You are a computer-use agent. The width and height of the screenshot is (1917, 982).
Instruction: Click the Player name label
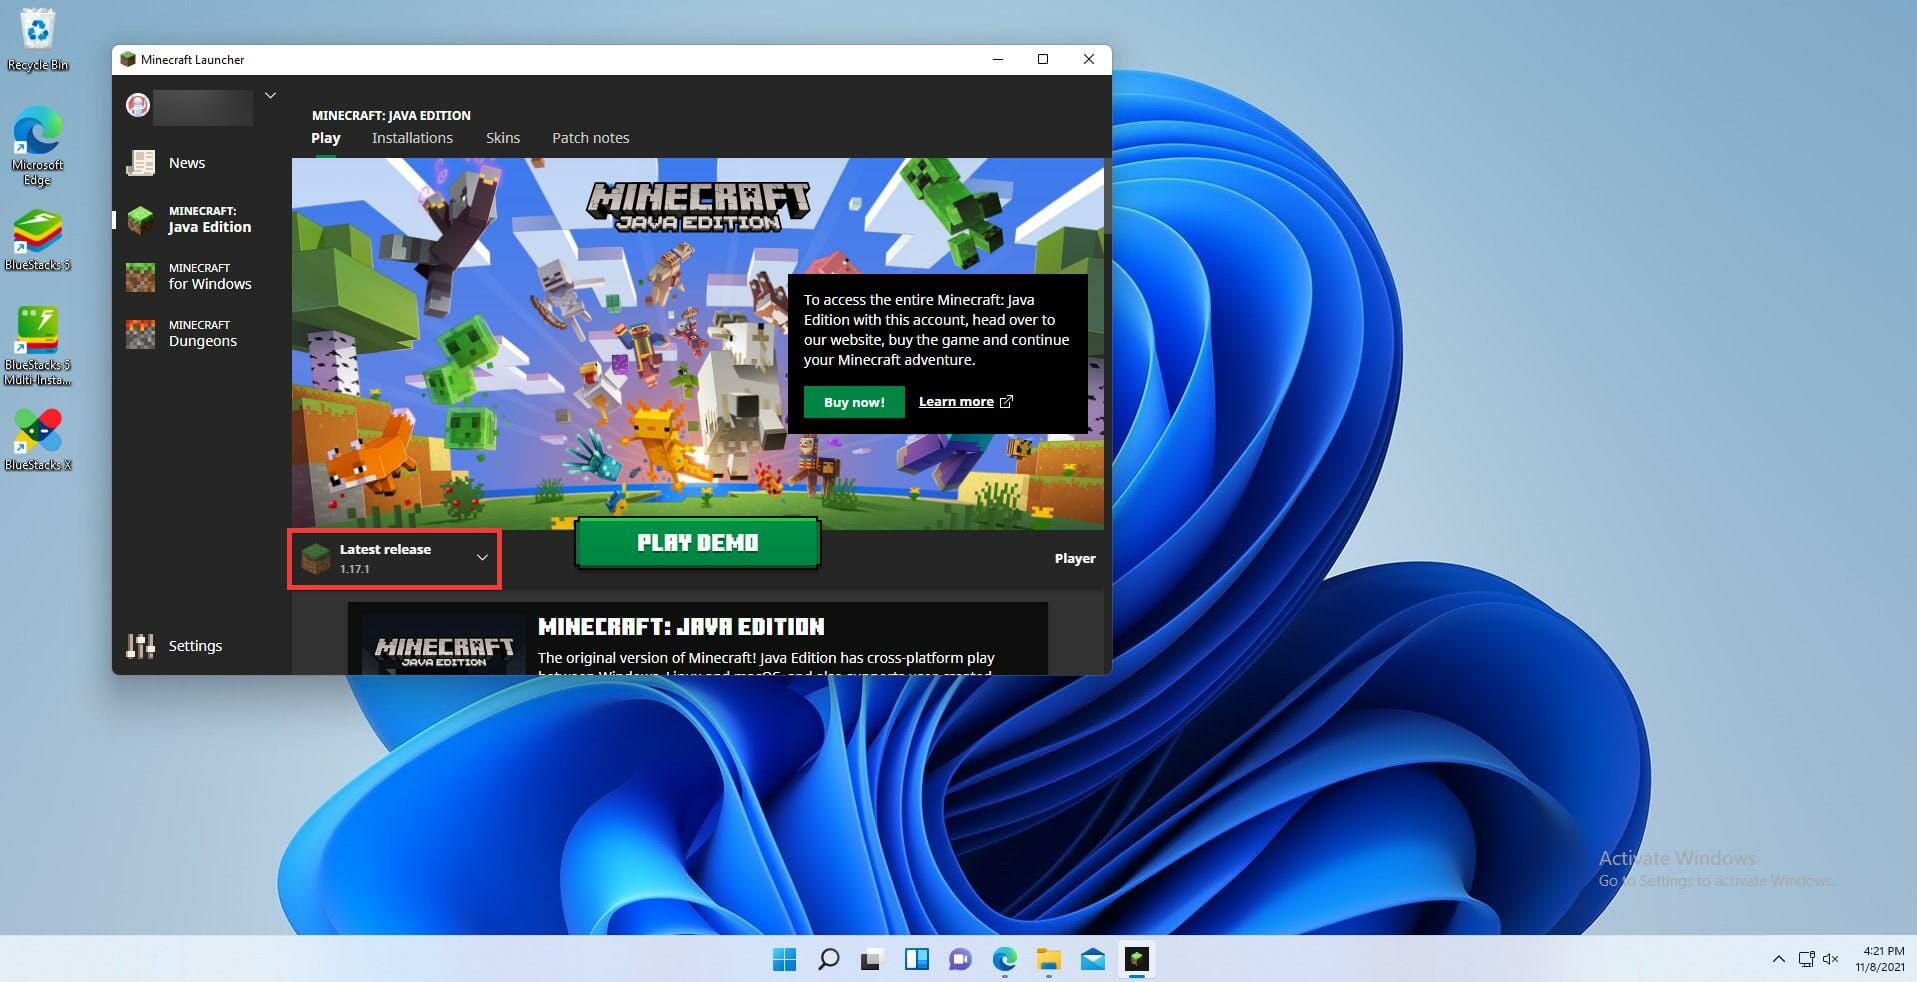pyautogui.click(x=1075, y=558)
